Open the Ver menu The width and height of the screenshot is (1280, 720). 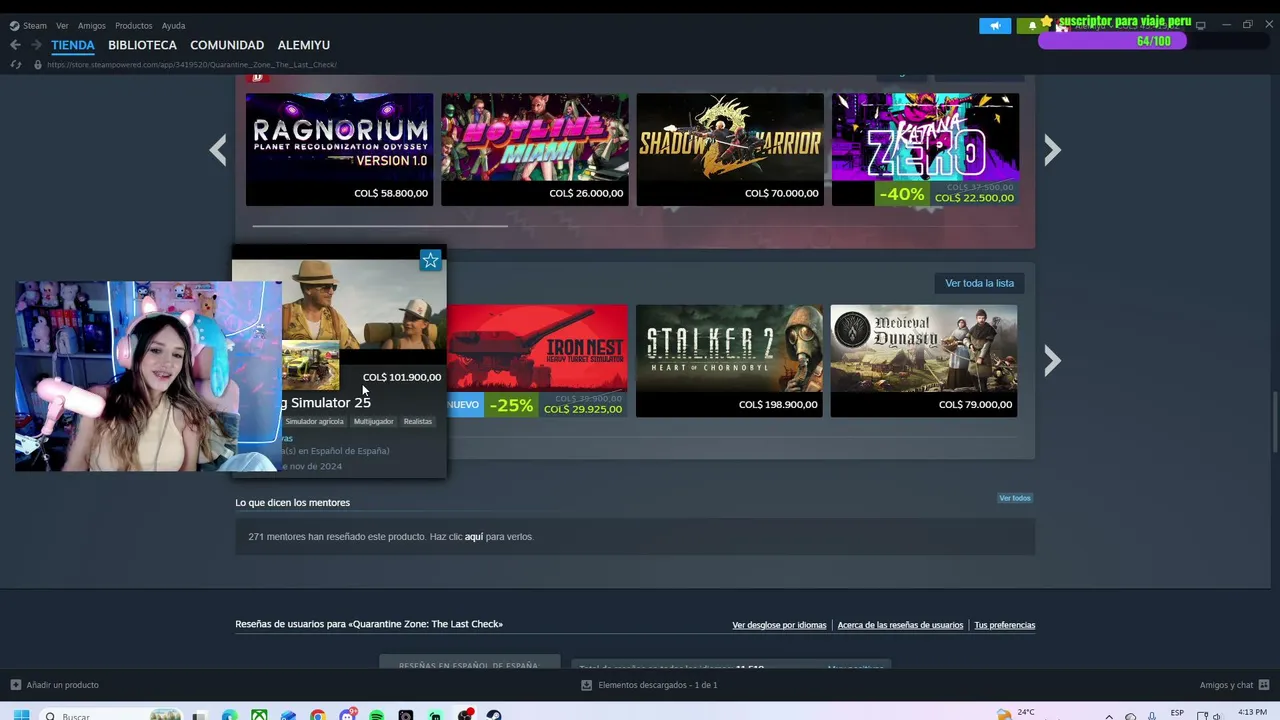pyautogui.click(x=62, y=26)
